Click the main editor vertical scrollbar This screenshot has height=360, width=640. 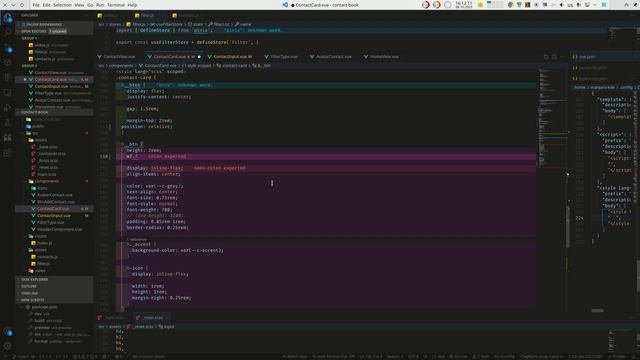click(x=568, y=227)
